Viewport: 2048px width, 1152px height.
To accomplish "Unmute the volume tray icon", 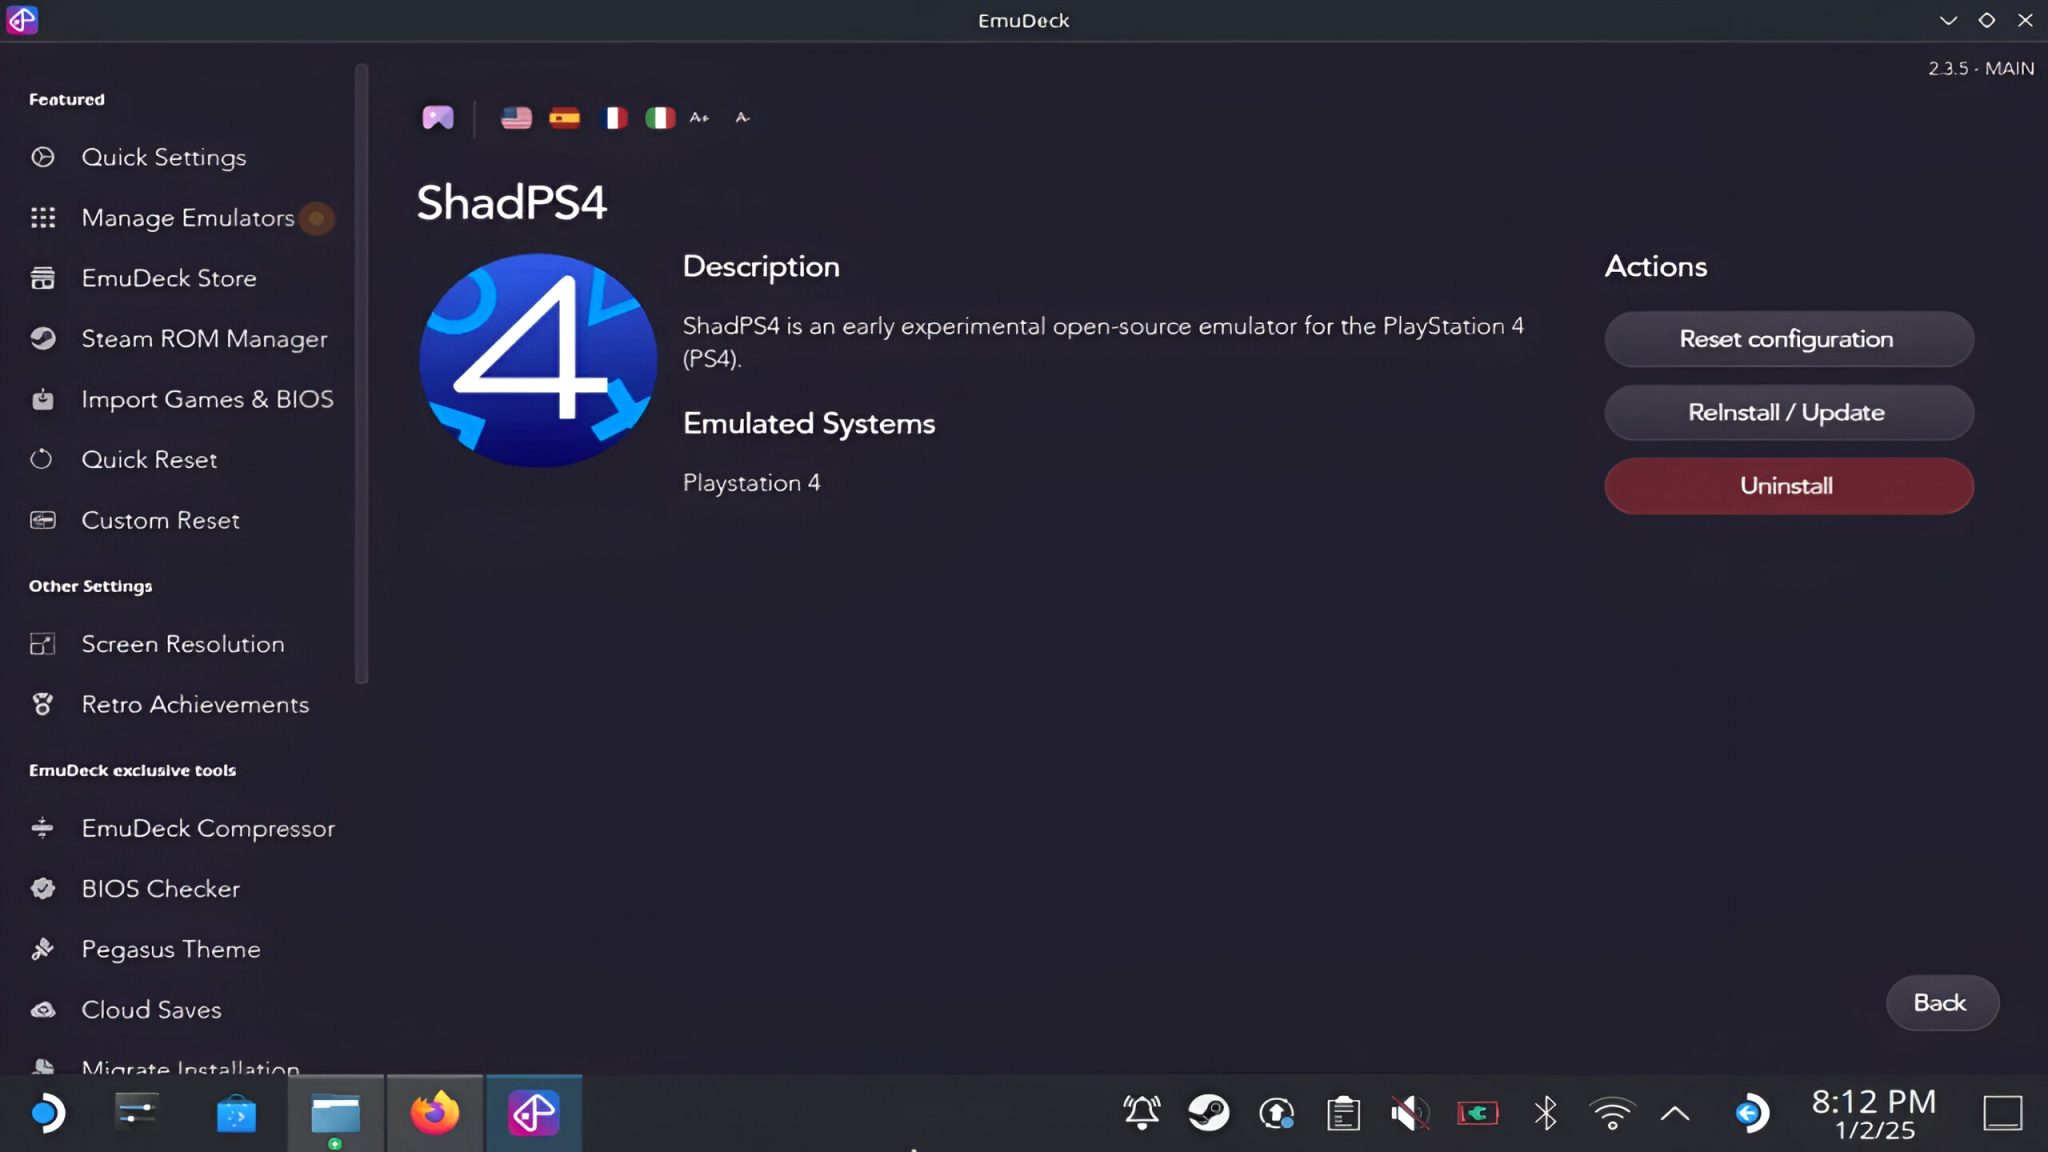I will point(1409,1113).
